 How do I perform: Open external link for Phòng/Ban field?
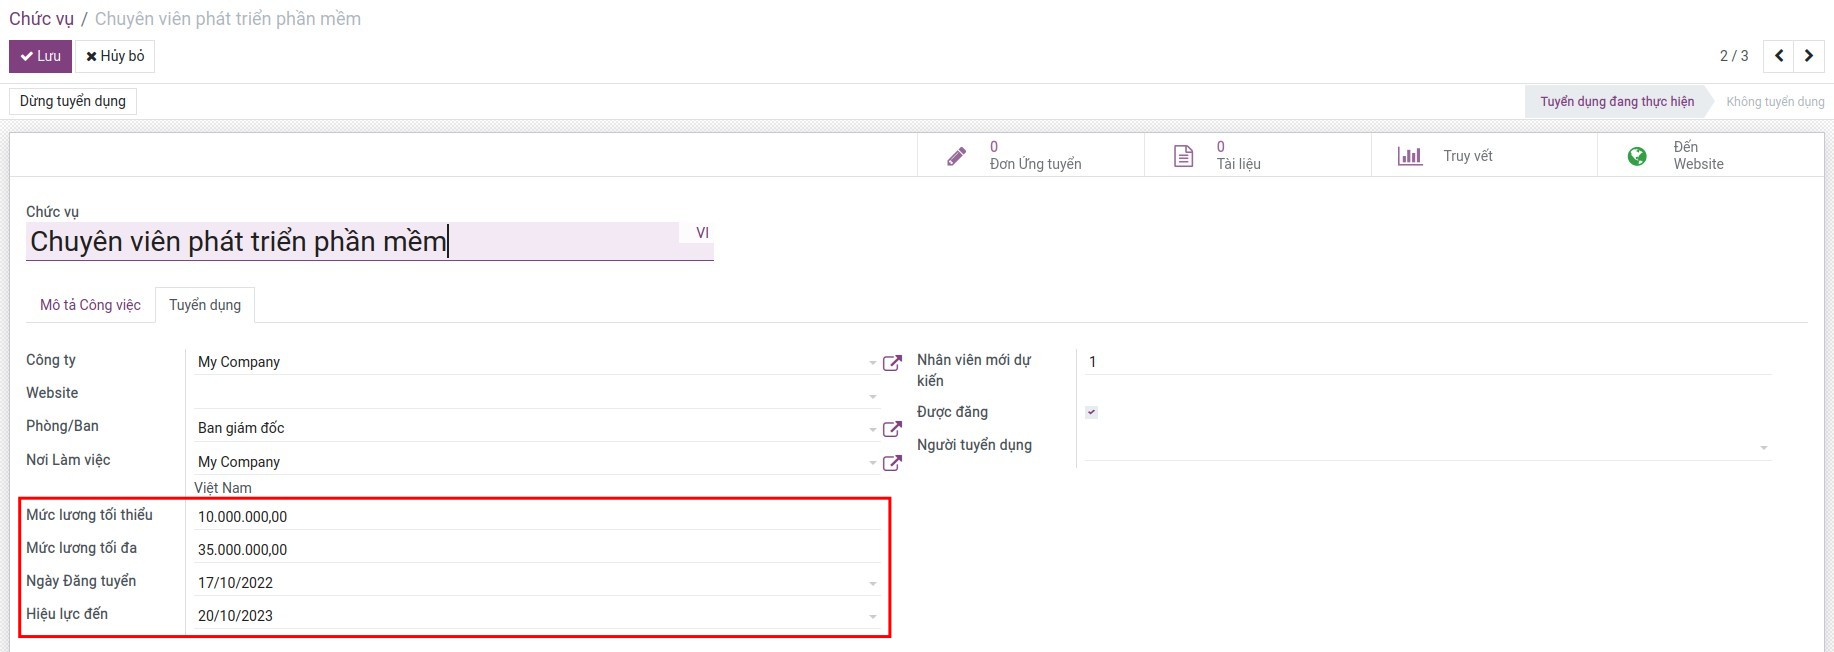(x=892, y=429)
